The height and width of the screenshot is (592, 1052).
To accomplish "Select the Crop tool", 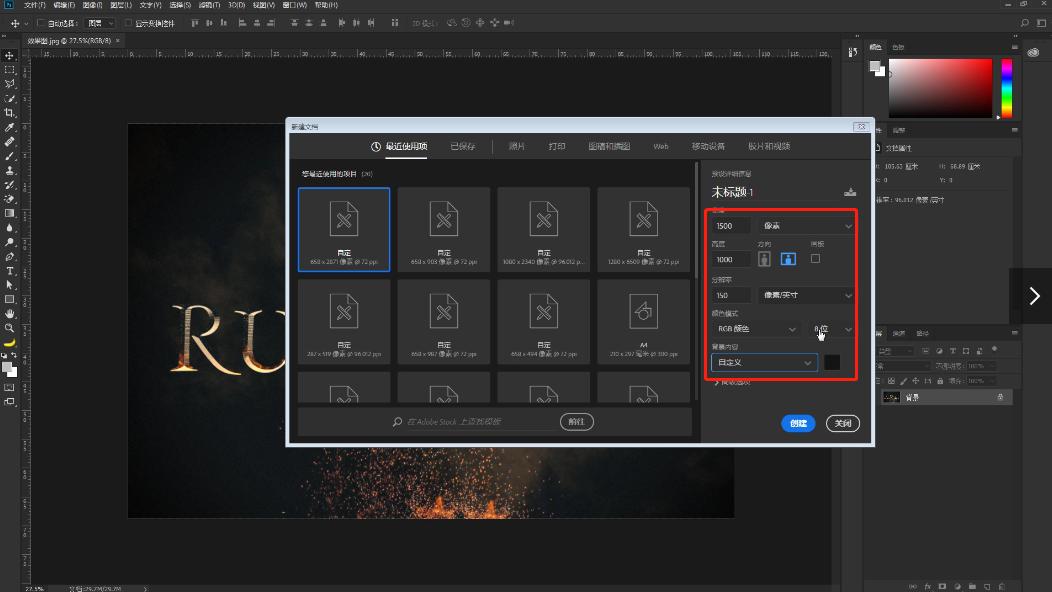I will click(10, 113).
